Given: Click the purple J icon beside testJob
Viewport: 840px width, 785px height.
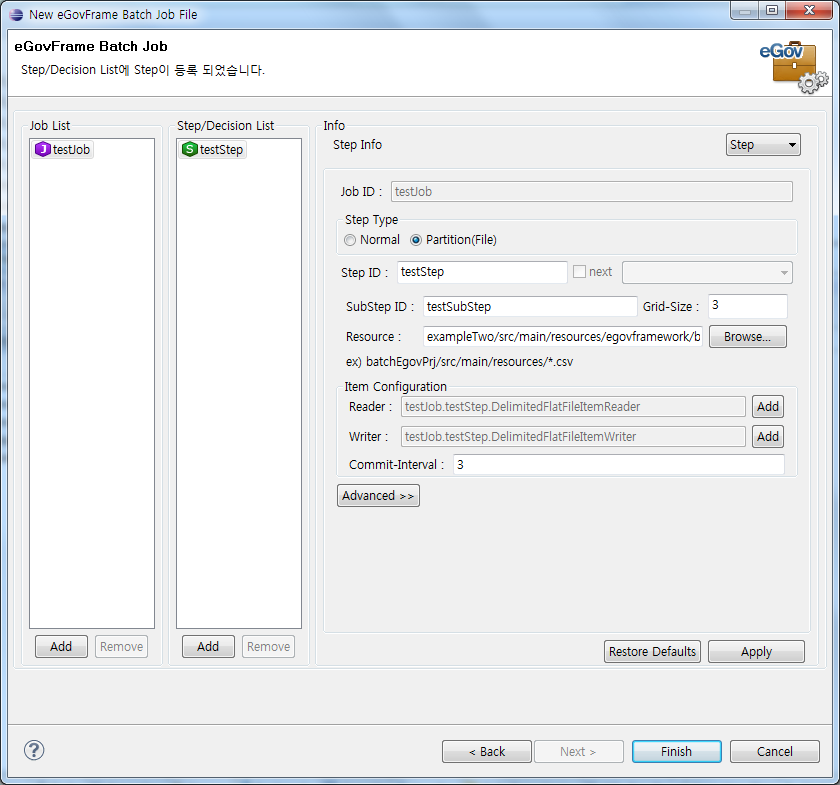Looking at the screenshot, I should click(42, 149).
